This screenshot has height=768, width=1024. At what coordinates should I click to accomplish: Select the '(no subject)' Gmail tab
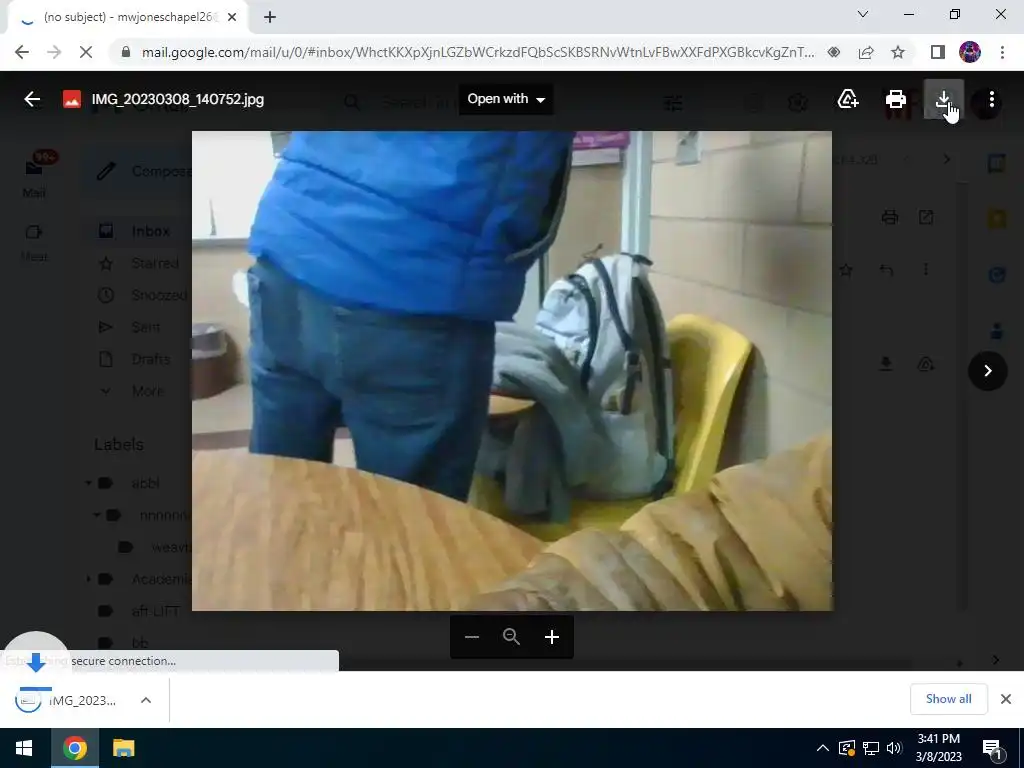point(128,18)
